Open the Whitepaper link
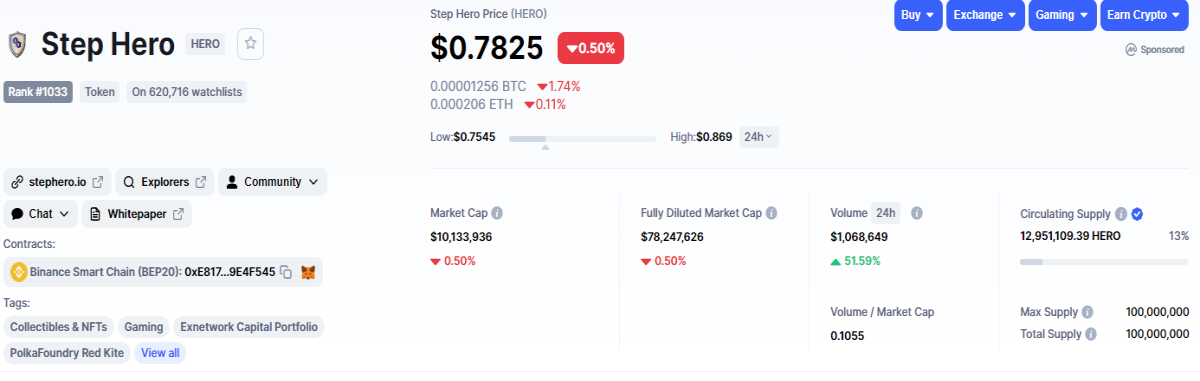Image resolution: width=1200 pixels, height=381 pixels. coord(137,214)
